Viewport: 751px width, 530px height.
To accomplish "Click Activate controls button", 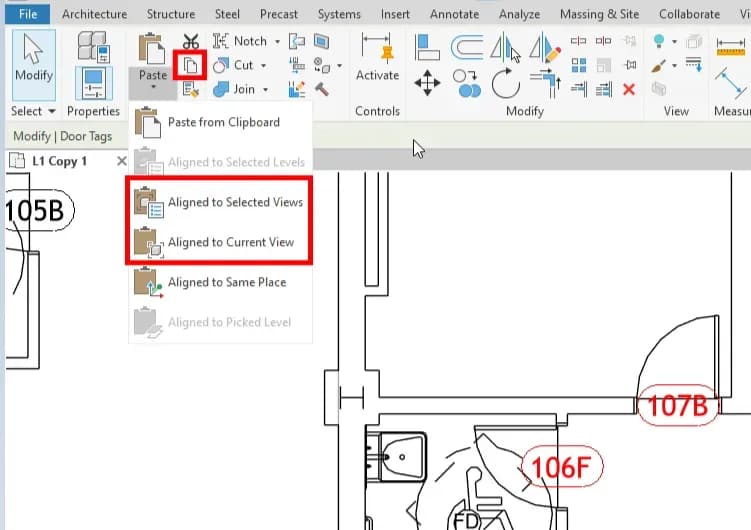I will (377, 57).
